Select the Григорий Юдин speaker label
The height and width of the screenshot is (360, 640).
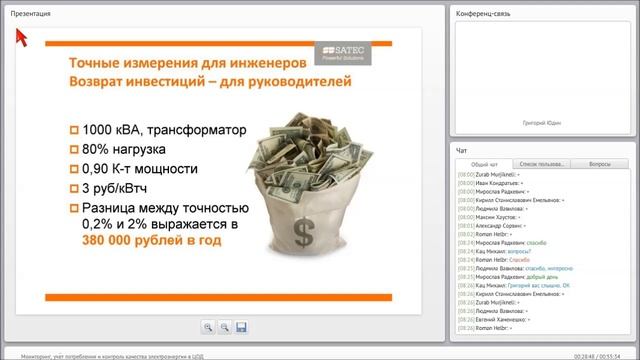point(542,123)
